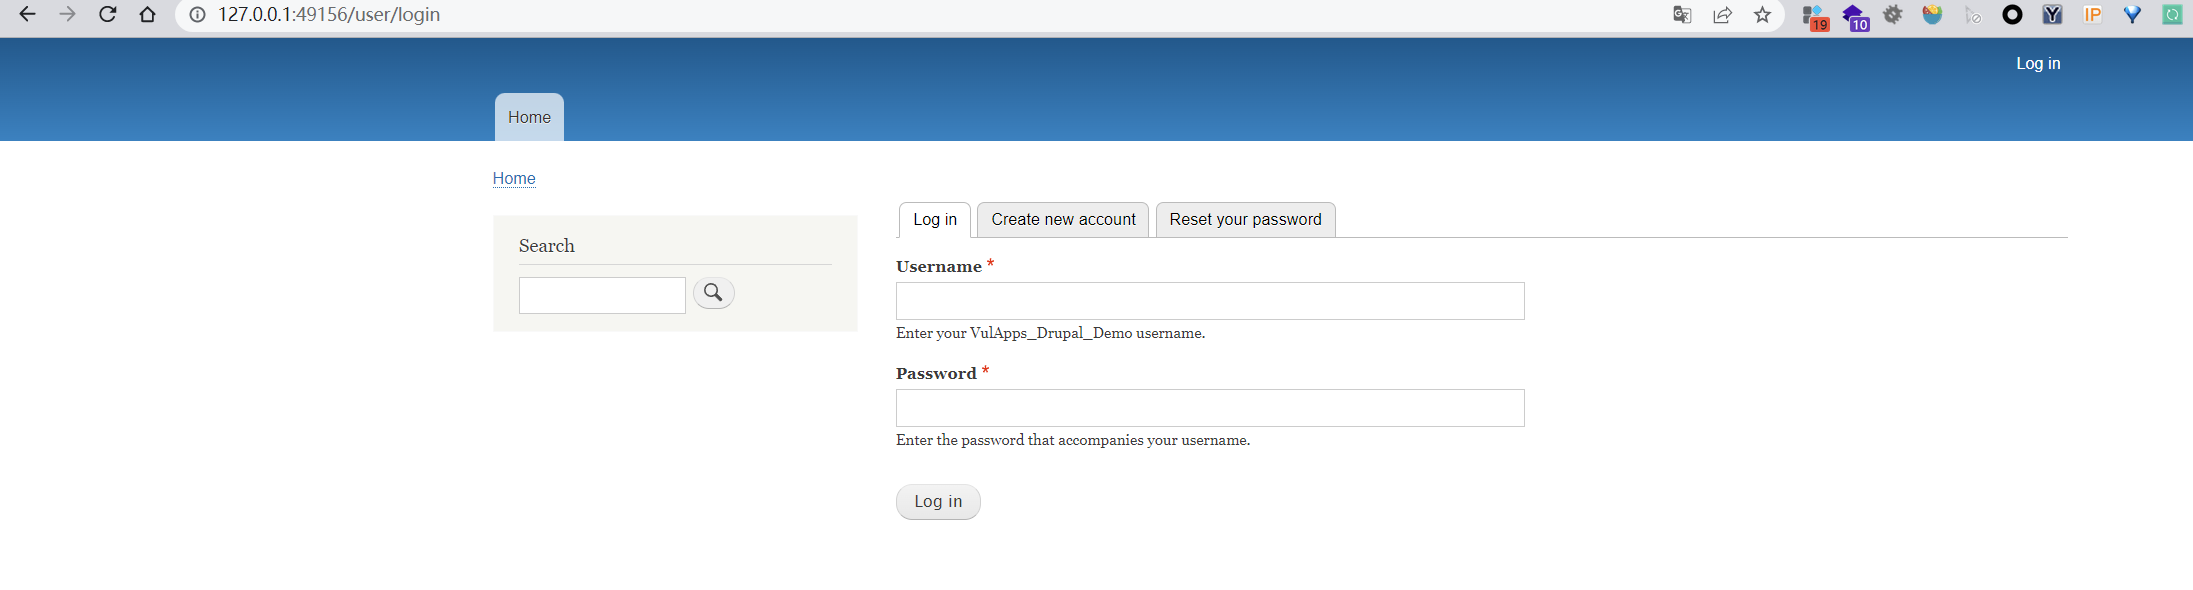2193x590 pixels.
Task: Click into the Password field
Action: [x=1210, y=408]
